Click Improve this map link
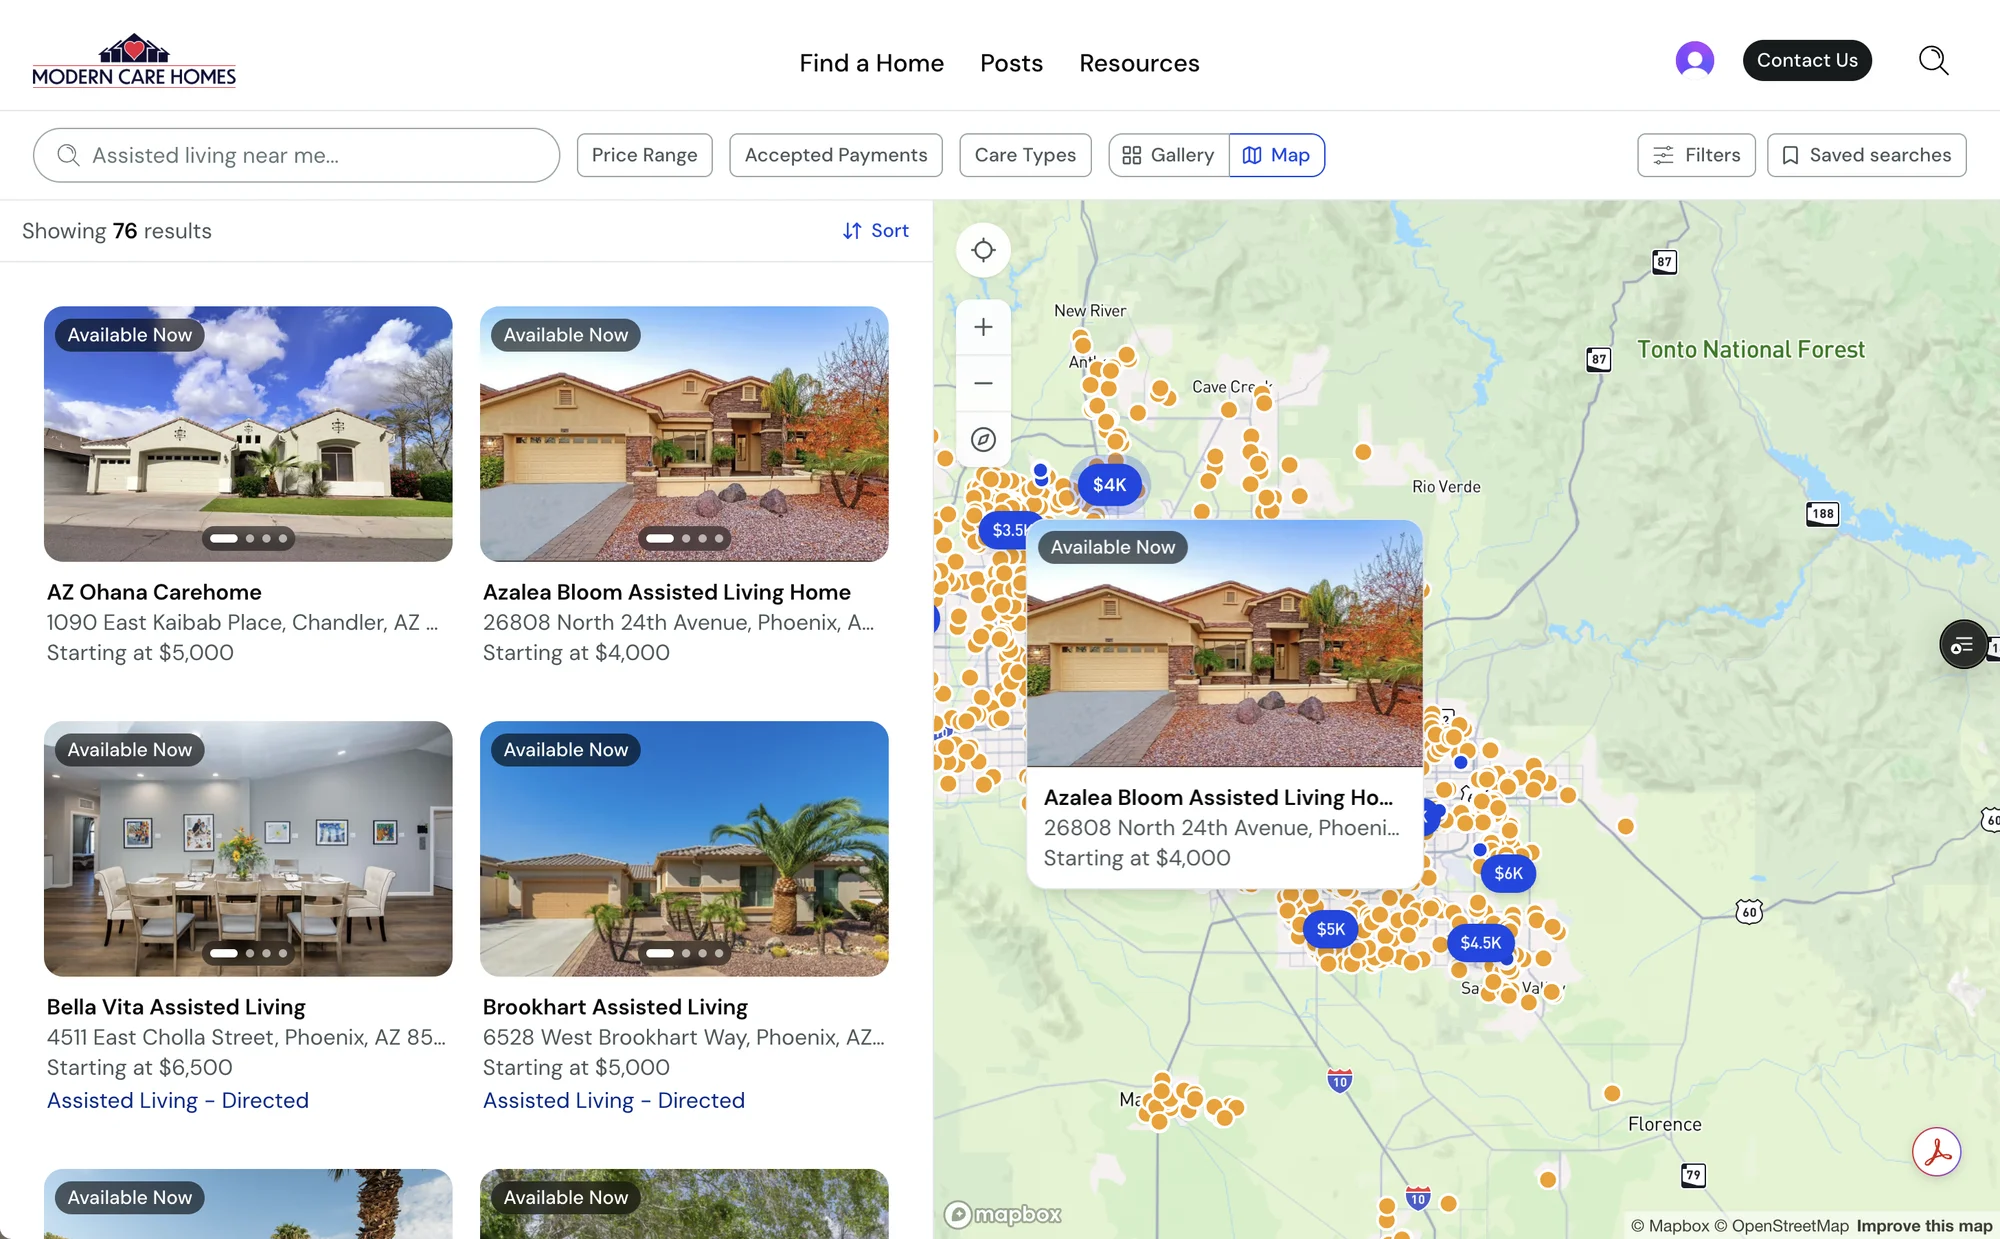2000x1239 pixels. pos(1924,1226)
